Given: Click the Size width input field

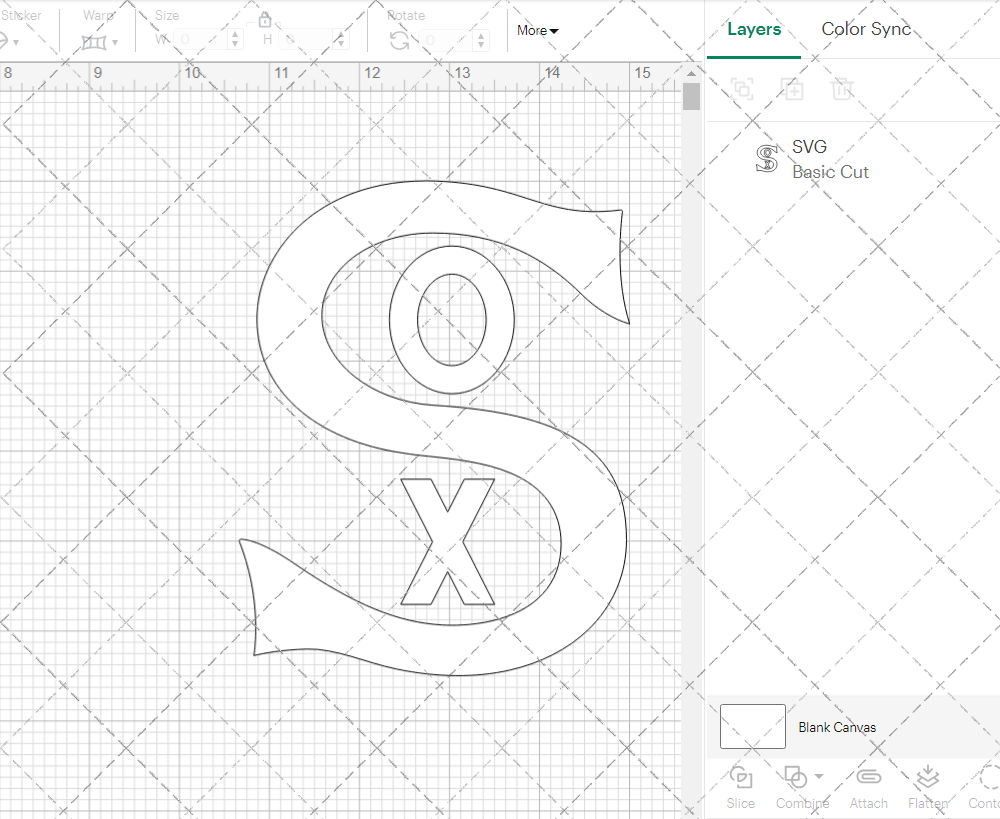Looking at the screenshot, I should click(201, 40).
